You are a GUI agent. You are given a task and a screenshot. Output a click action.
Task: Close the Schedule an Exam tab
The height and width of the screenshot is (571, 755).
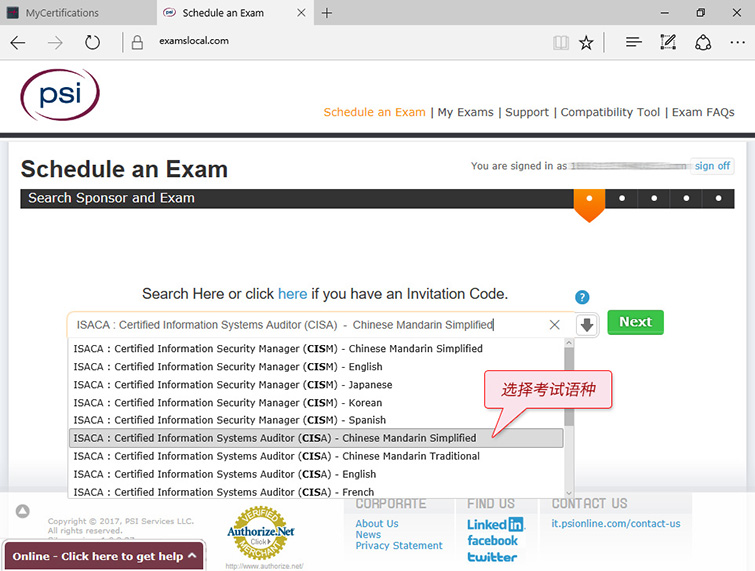click(x=301, y=13)
